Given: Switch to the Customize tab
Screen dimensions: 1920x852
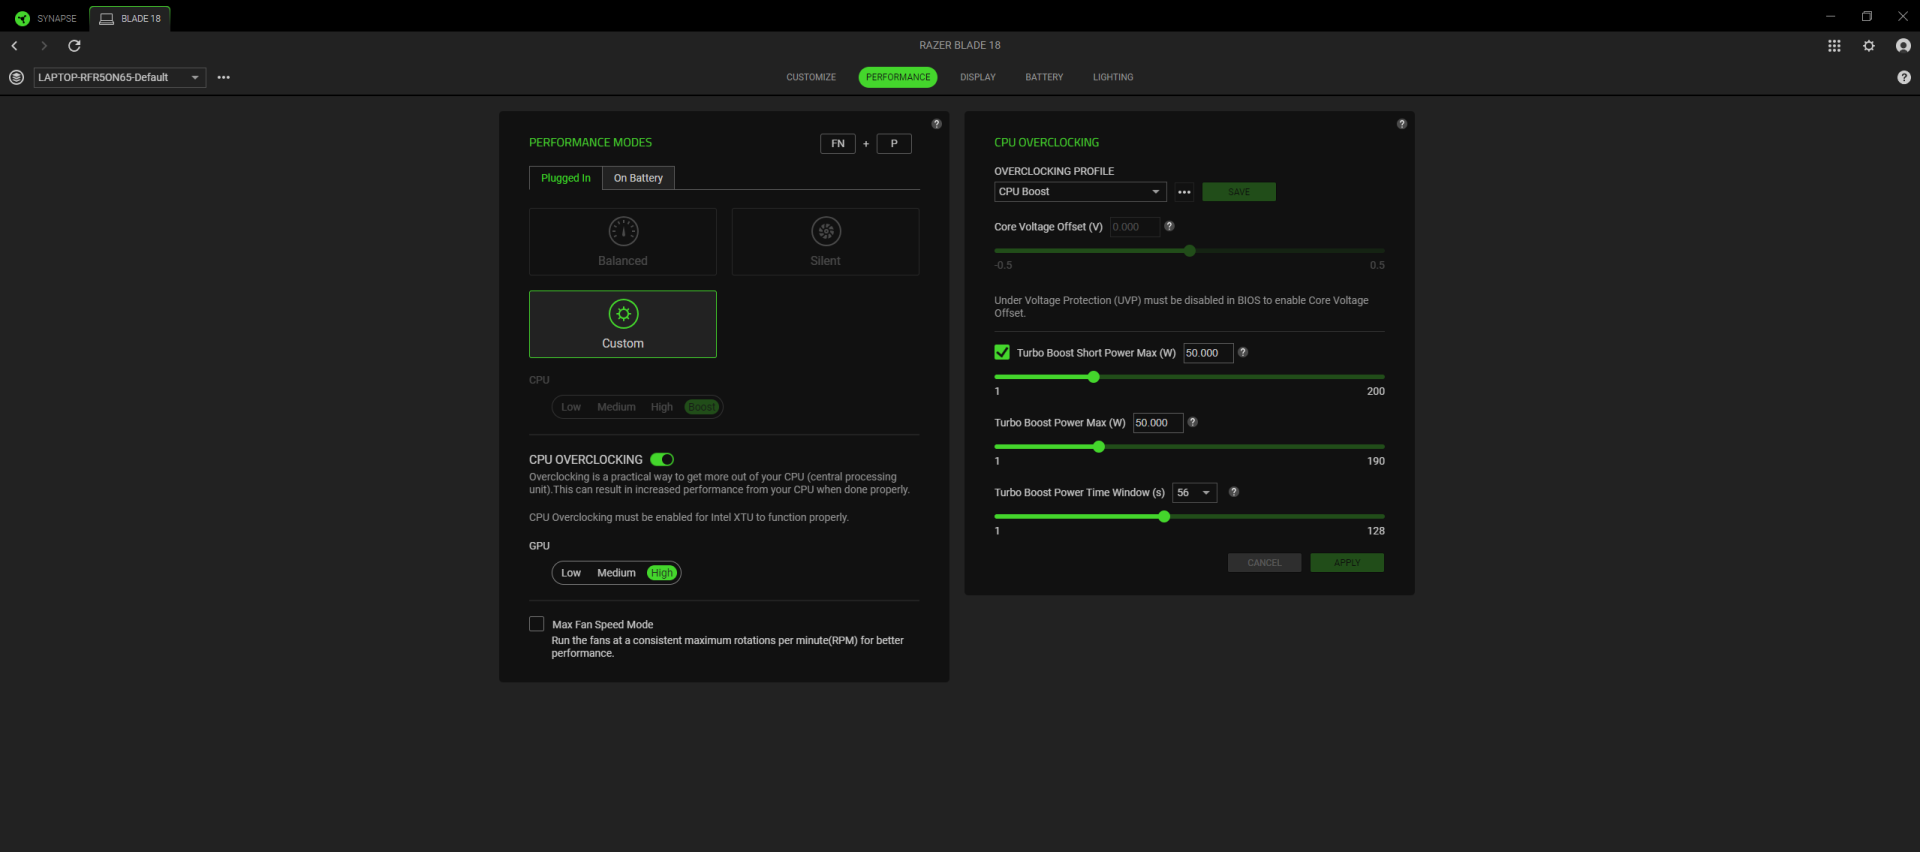Looking at the screenshot, I should point(811,77).
